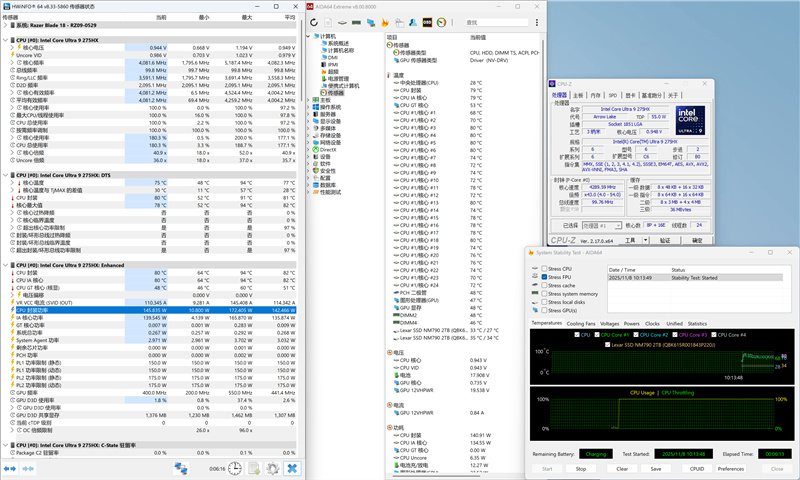
Task: Click the HWiNFO clock reset timer icon
Action: click(235, 467)
